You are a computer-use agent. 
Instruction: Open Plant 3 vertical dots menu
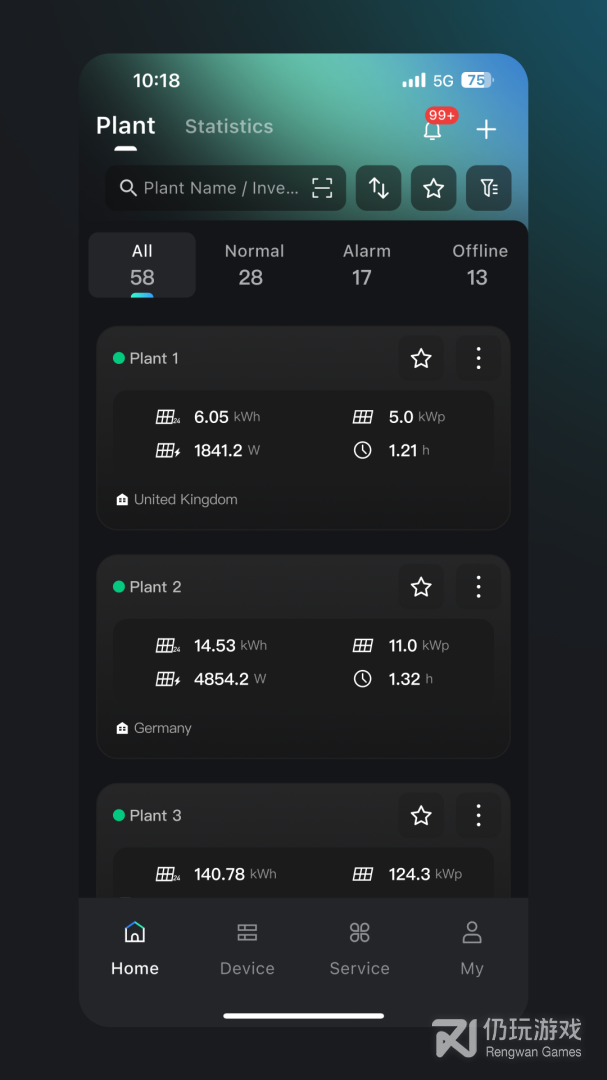tap(478, 816)
